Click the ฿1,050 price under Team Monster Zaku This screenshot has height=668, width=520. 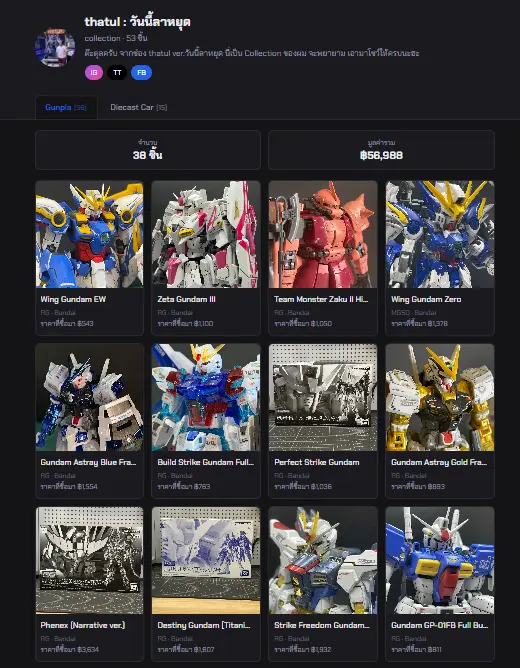[321, 323]
